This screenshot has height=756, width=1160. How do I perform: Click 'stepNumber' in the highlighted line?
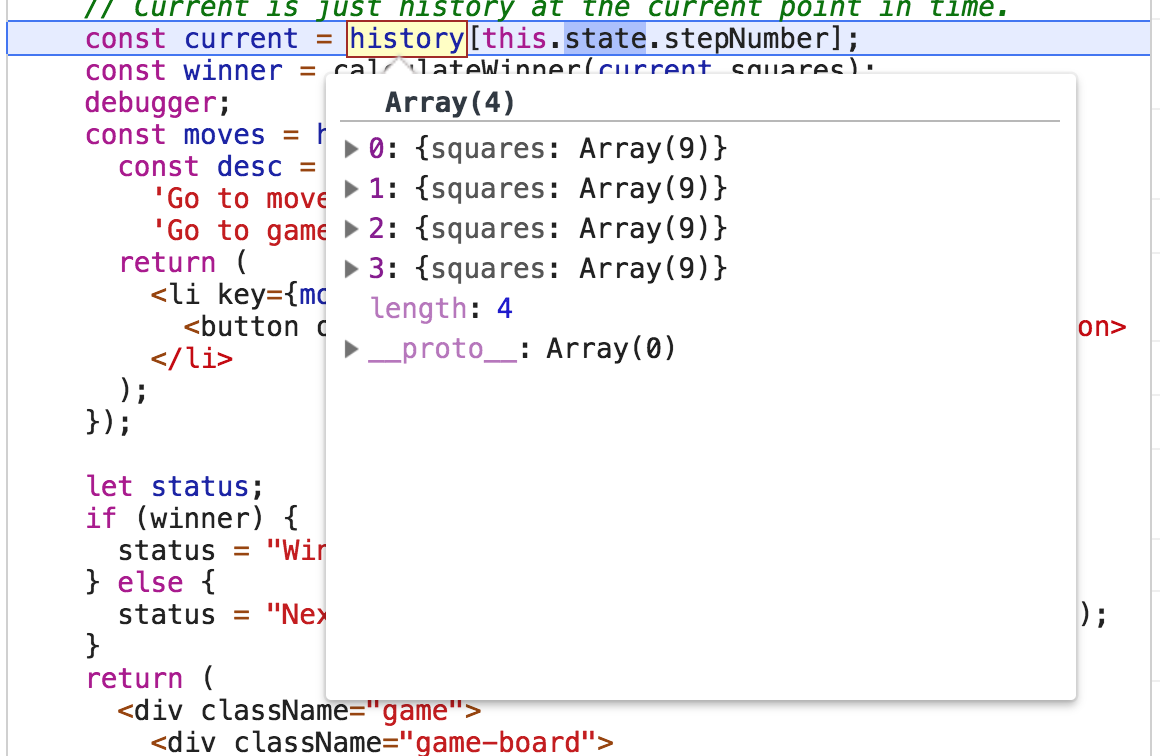[x=746, y=38]
